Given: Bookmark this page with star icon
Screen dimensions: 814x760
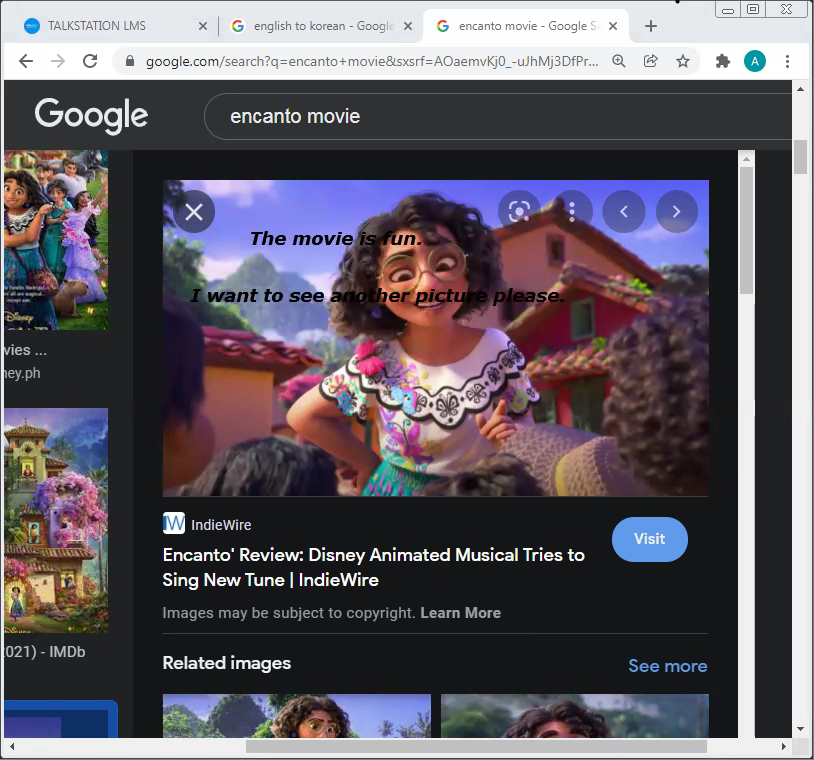Looking at the screenshot, I should tap(683, 61).
